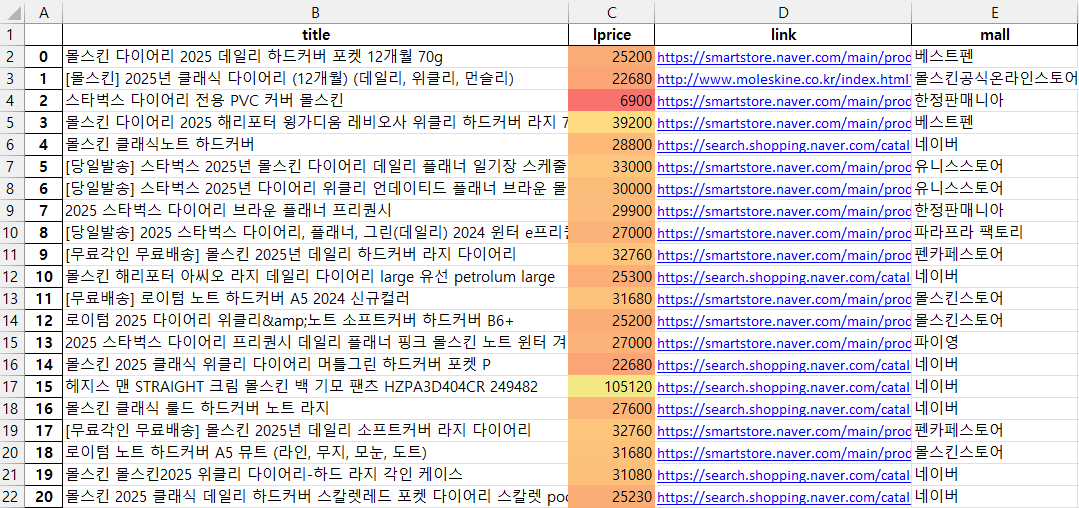Click index cell 15 in column A
The width and height of the screenshot is (1079, 508).
pos(44,387)
